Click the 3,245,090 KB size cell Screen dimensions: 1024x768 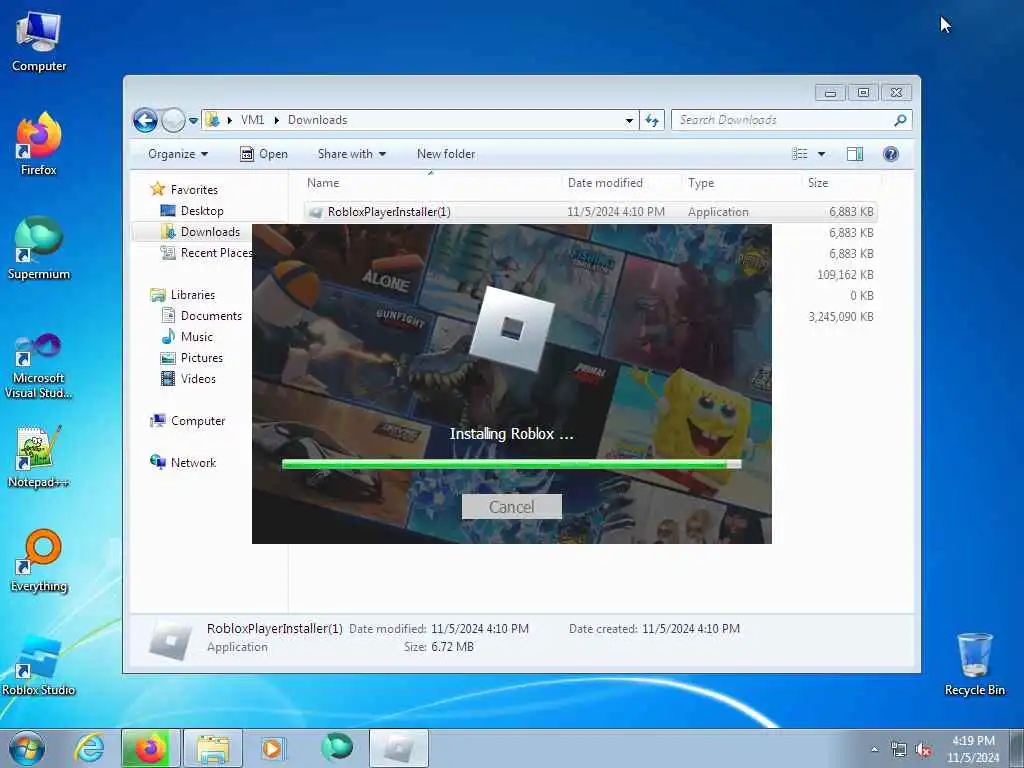click(x=841, y=317)
